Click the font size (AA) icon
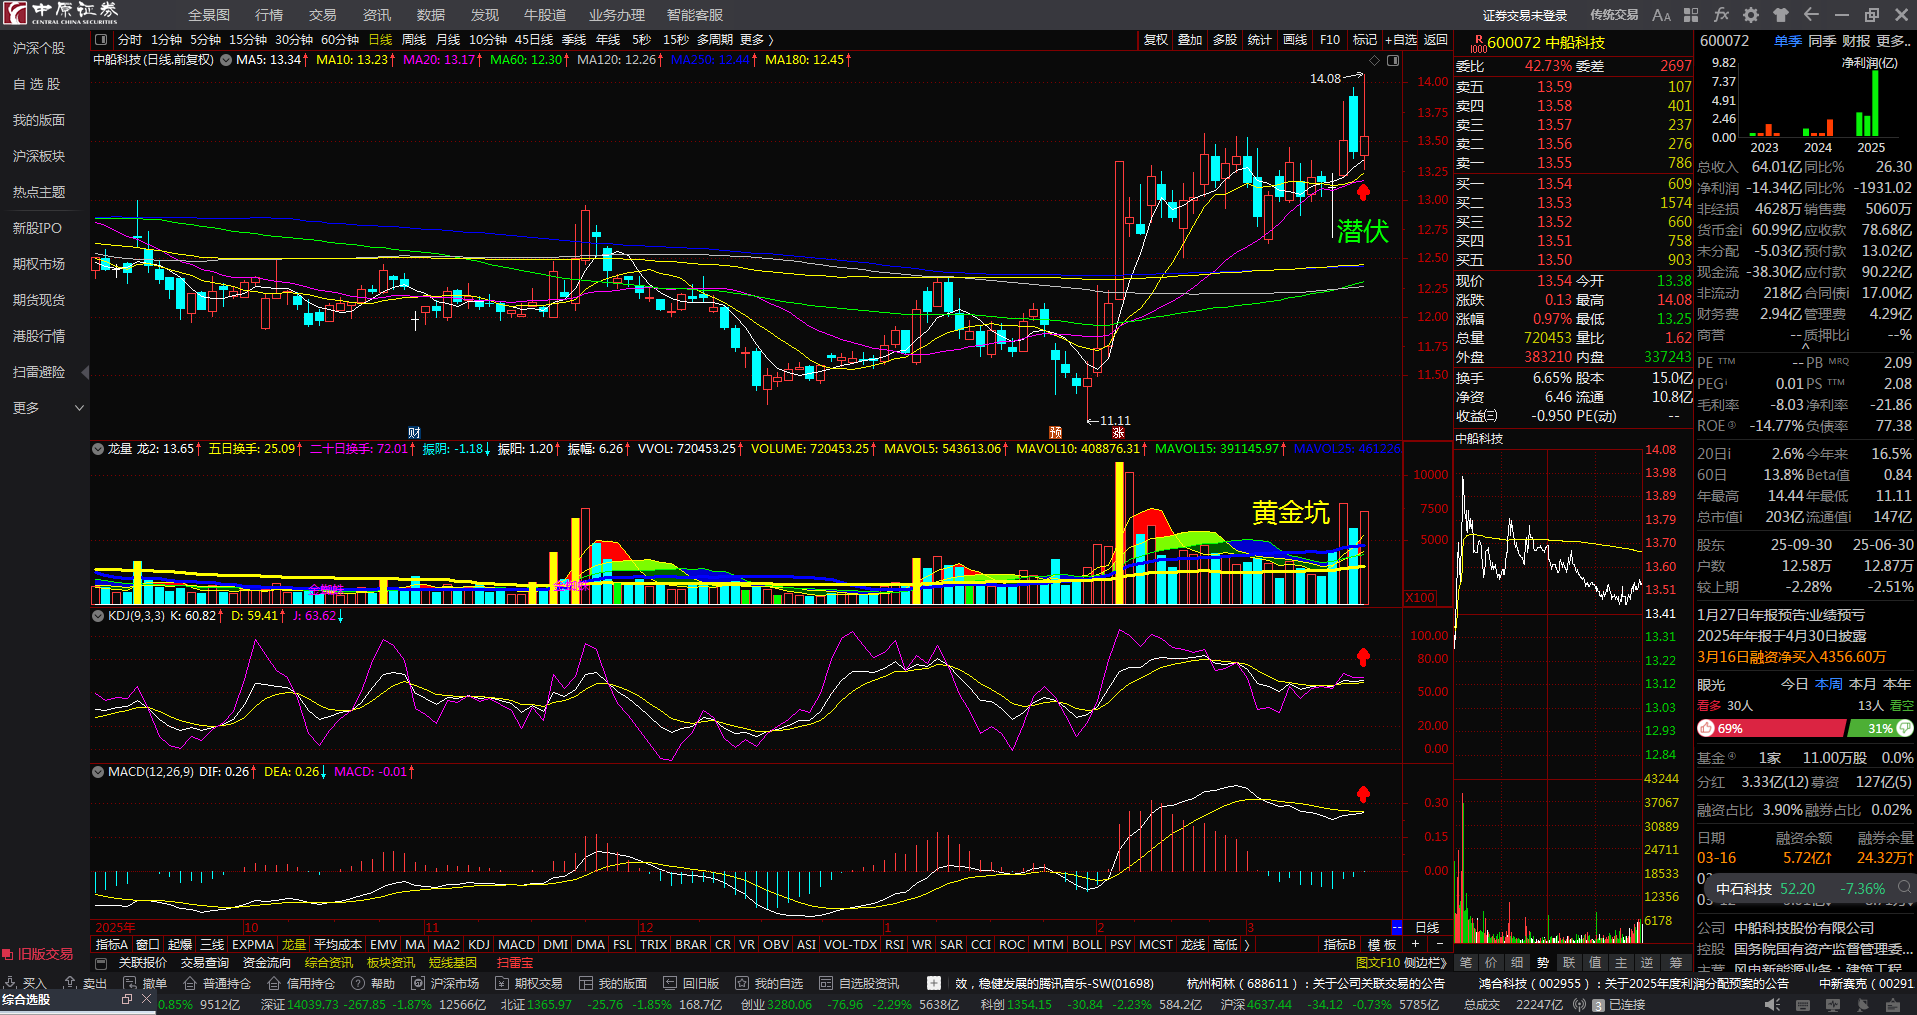Image resolution: width=1917 pixels, height=1015 pixels. pyautogui.click(x=1661, y=15)
